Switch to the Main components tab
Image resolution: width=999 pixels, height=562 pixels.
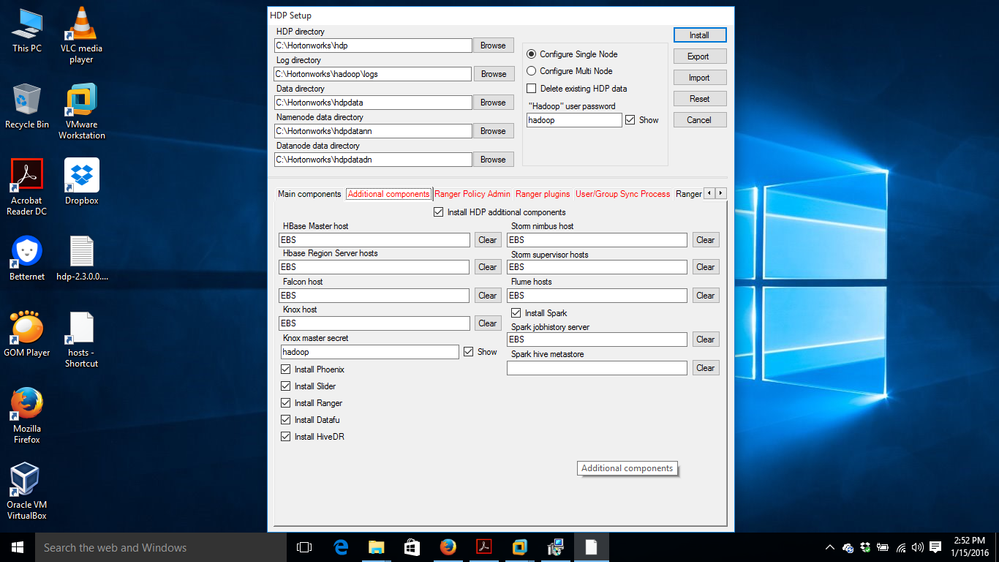(x=309, y=194)
